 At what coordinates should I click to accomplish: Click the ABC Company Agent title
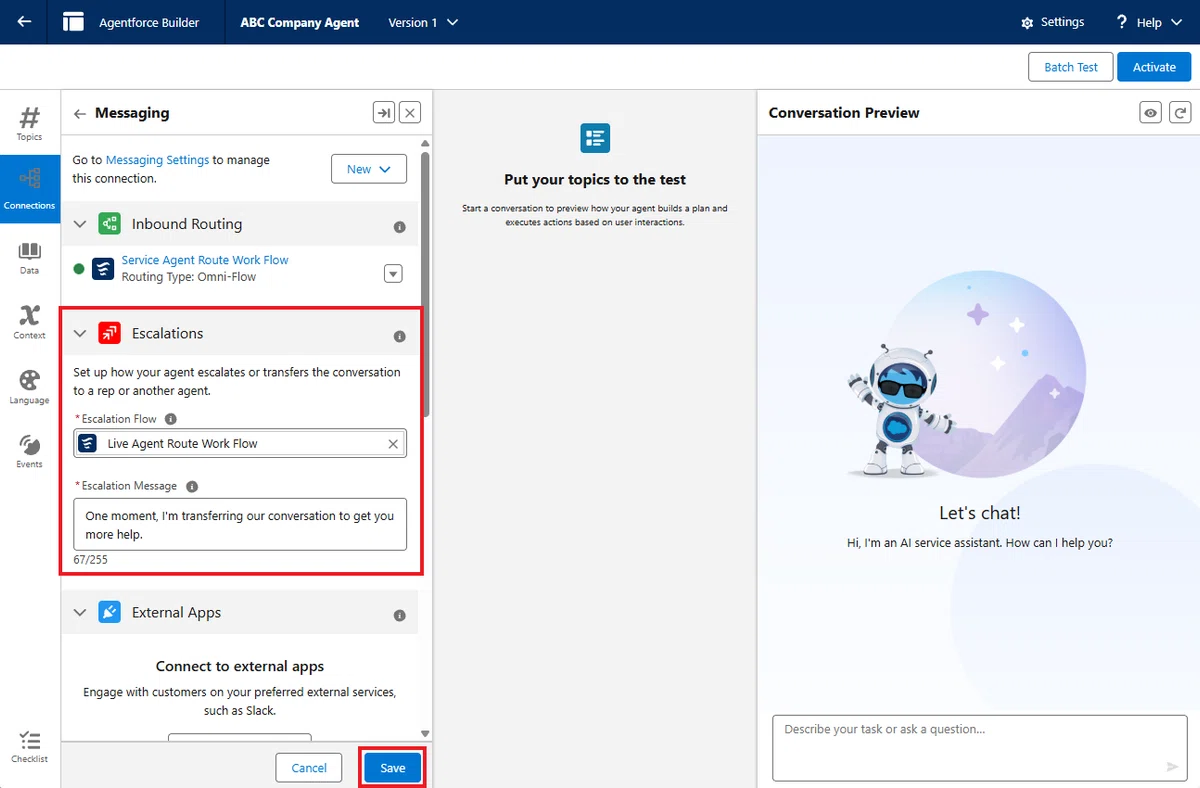point(300,22)
